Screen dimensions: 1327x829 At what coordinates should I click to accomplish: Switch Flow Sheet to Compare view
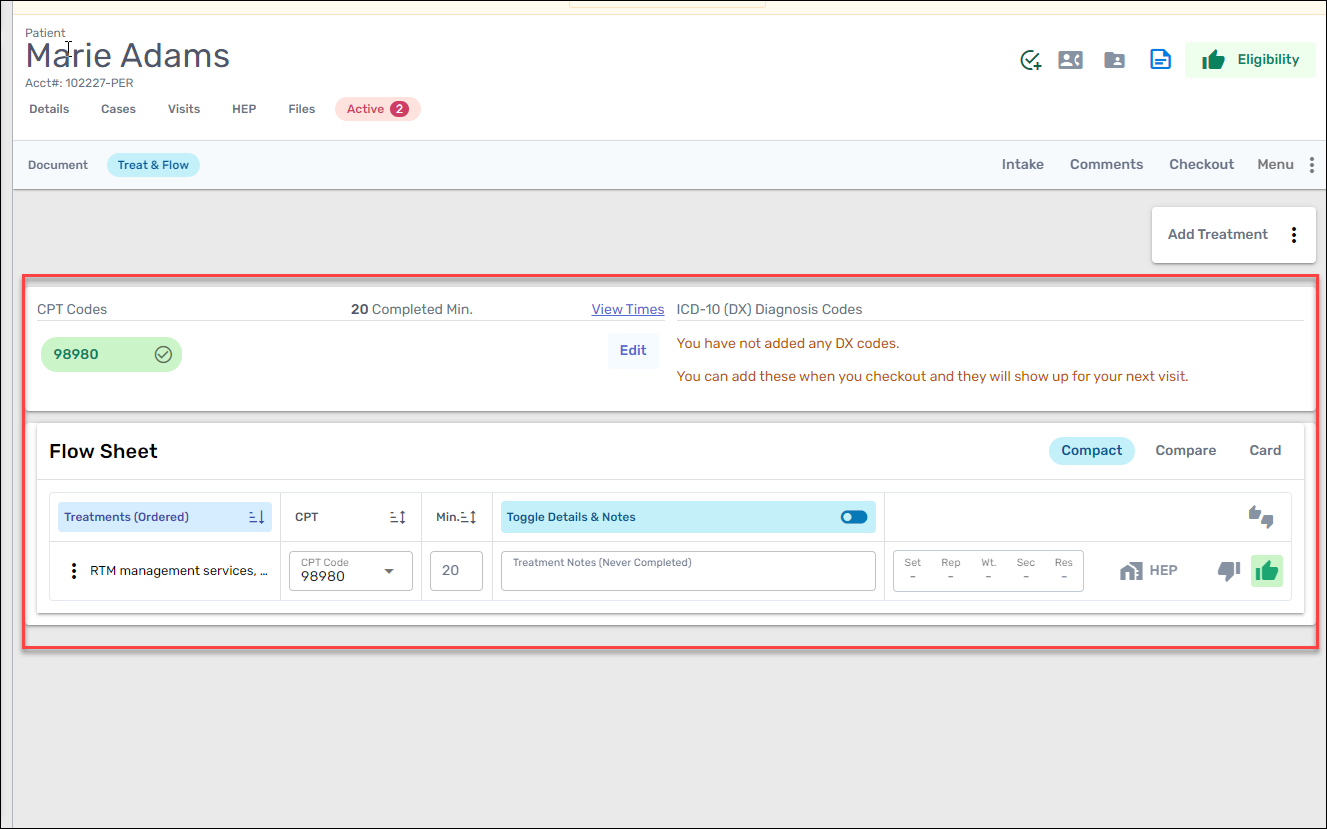point(1185,451)
